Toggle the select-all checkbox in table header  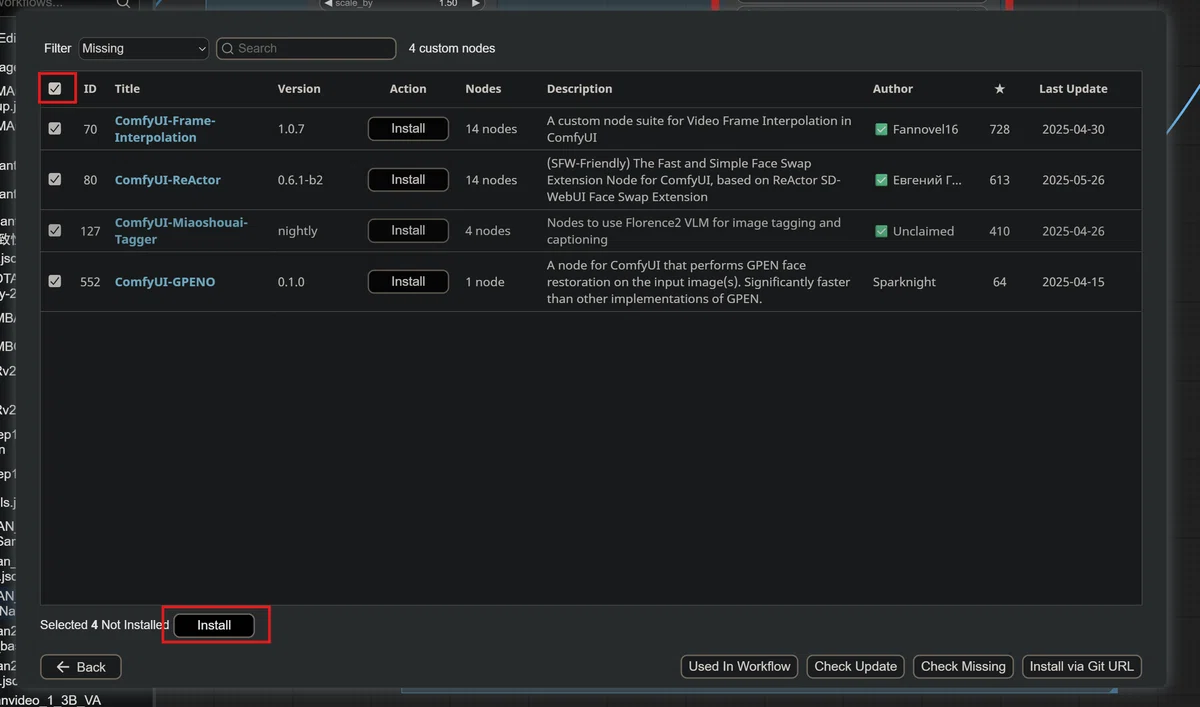55,89
